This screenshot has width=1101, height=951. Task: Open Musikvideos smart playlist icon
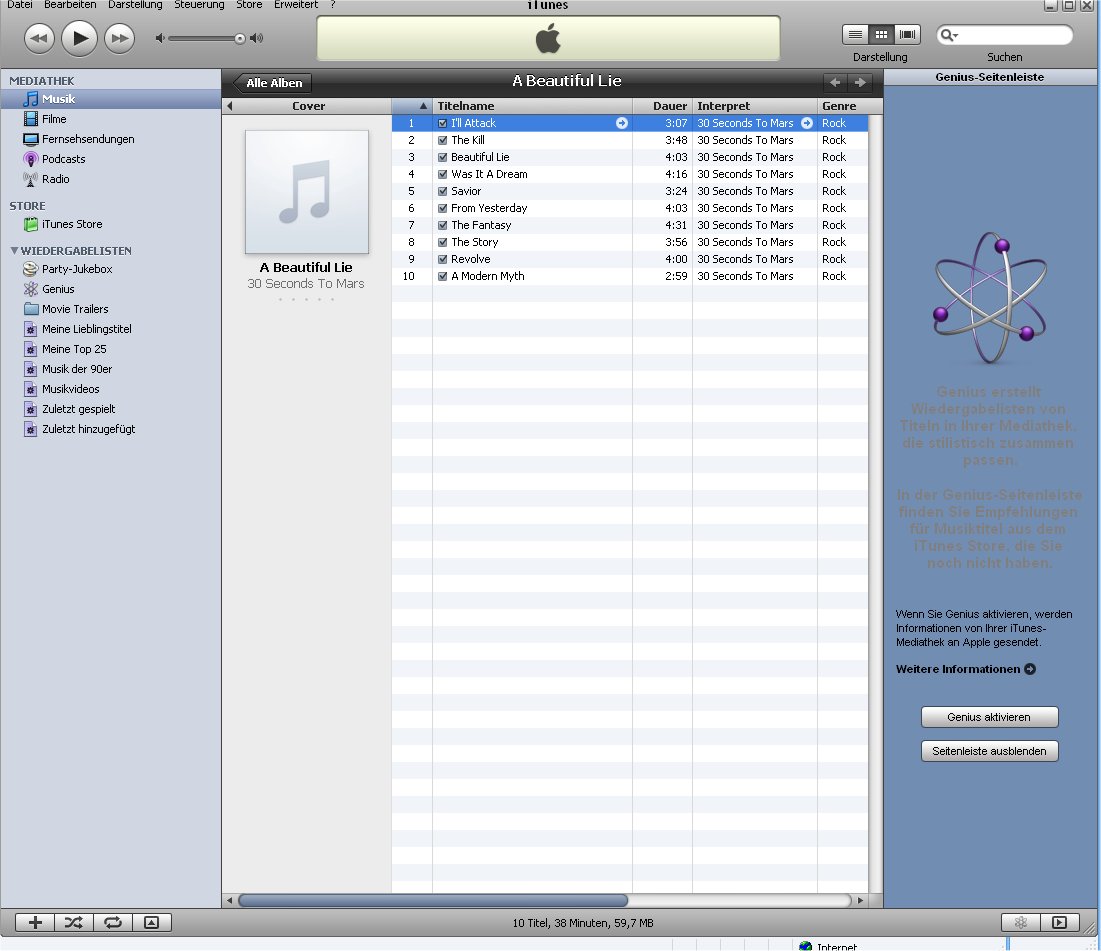tap(30, 389)
